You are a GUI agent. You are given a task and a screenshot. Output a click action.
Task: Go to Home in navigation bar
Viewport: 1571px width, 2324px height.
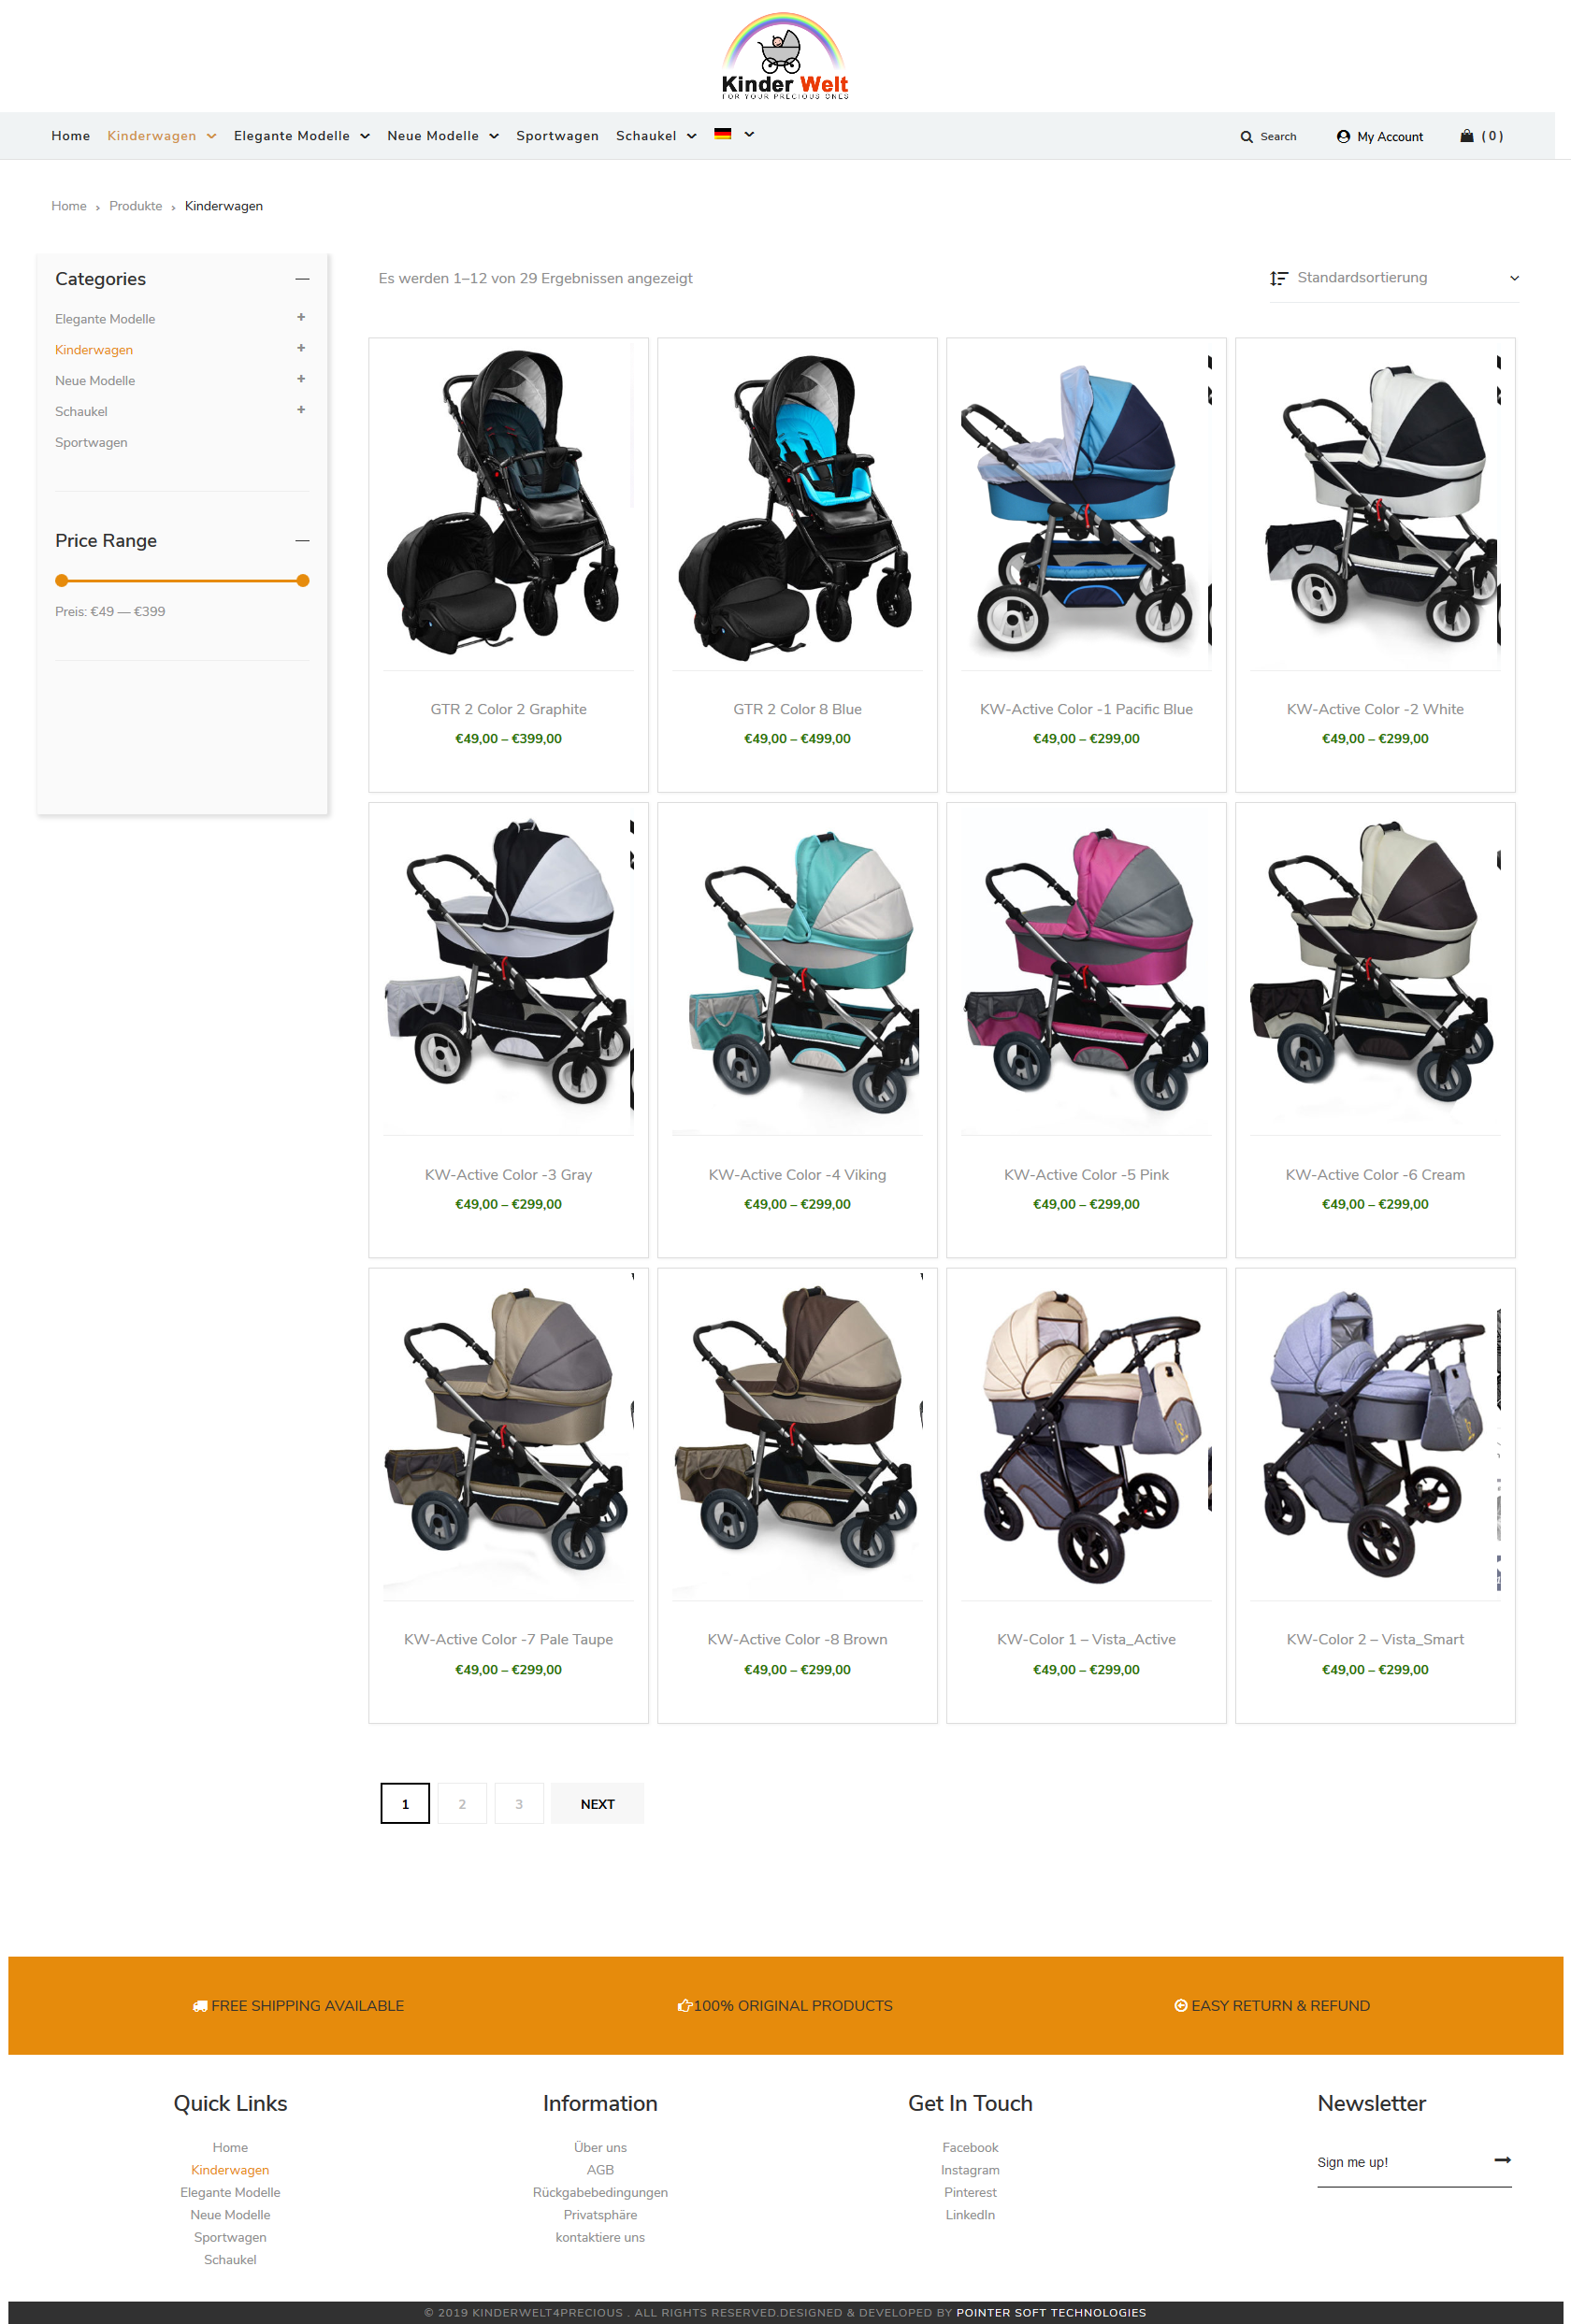click(x=70, y=136)
